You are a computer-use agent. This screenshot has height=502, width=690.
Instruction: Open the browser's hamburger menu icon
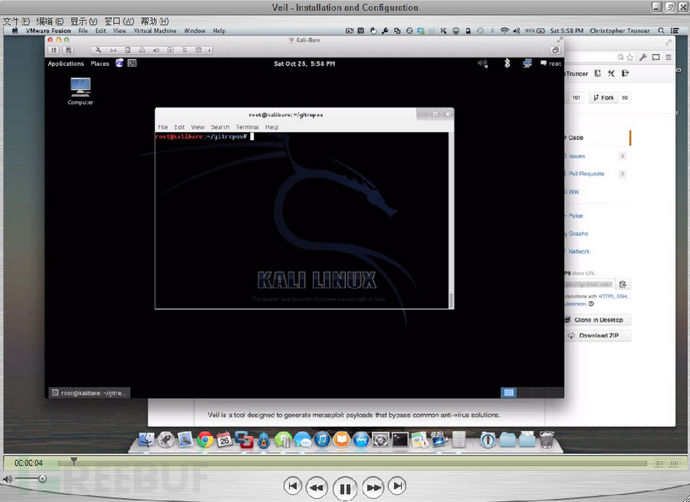coord(668,57)
